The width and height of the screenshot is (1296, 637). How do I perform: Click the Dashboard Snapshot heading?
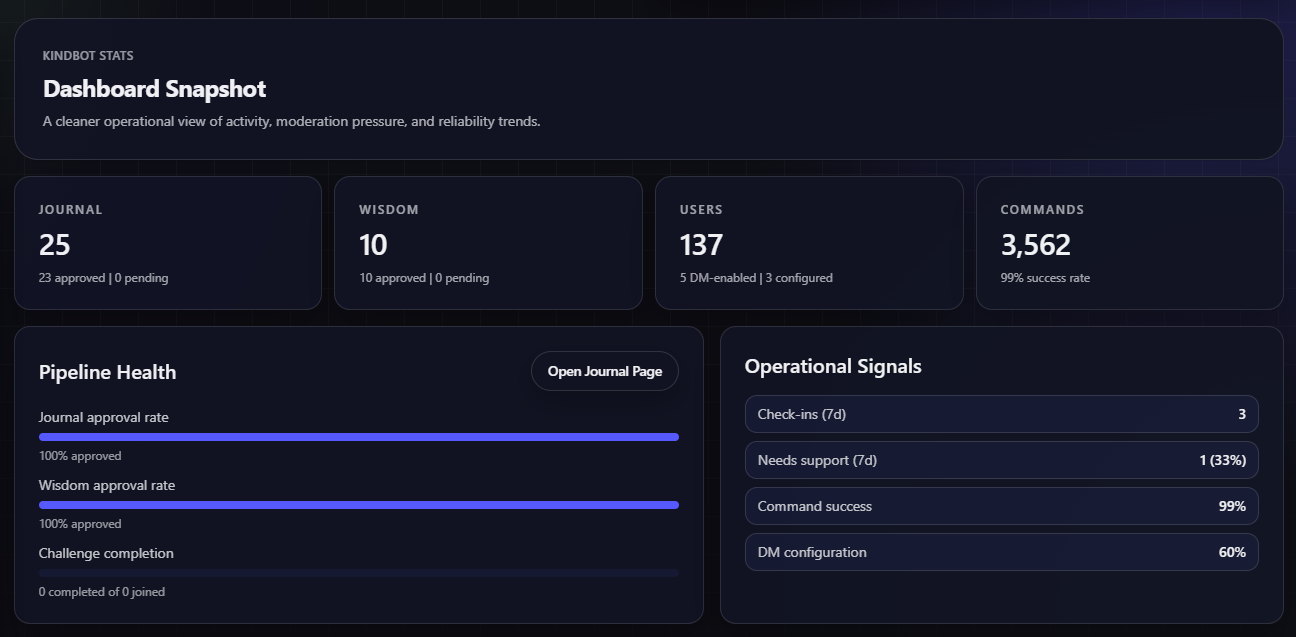pos(154,89)
